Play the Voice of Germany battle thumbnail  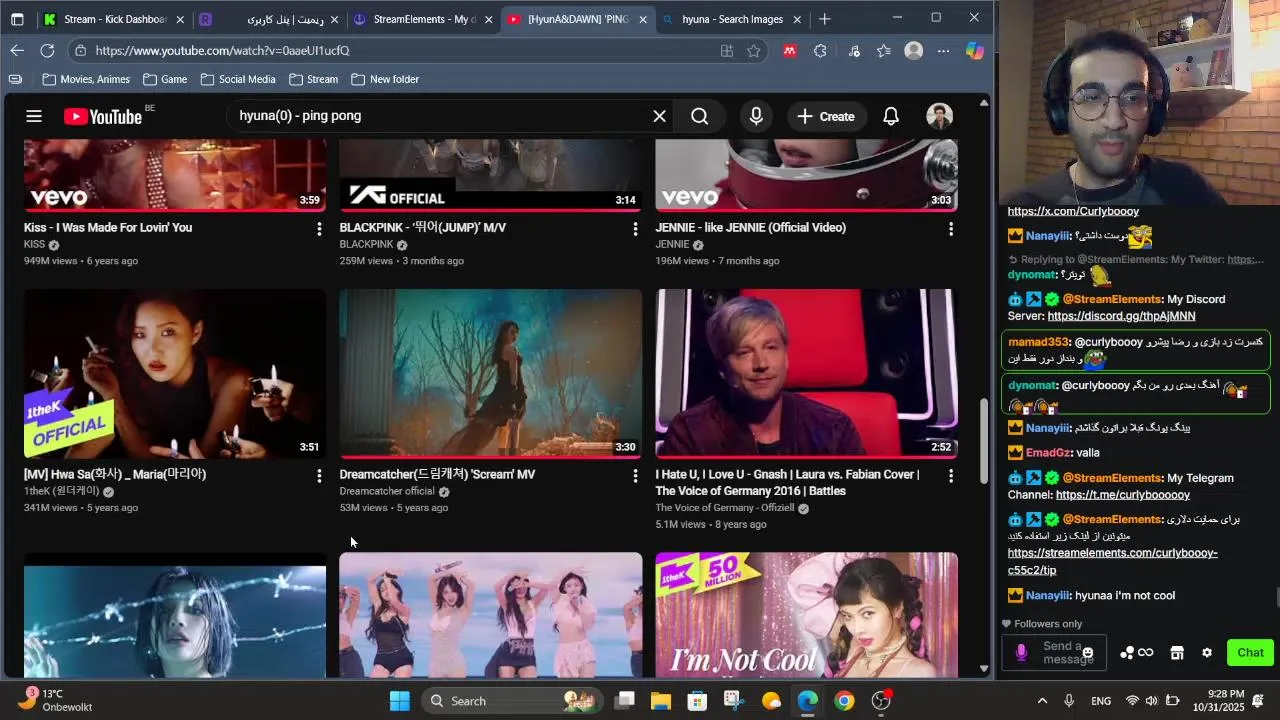pos(807,373)
